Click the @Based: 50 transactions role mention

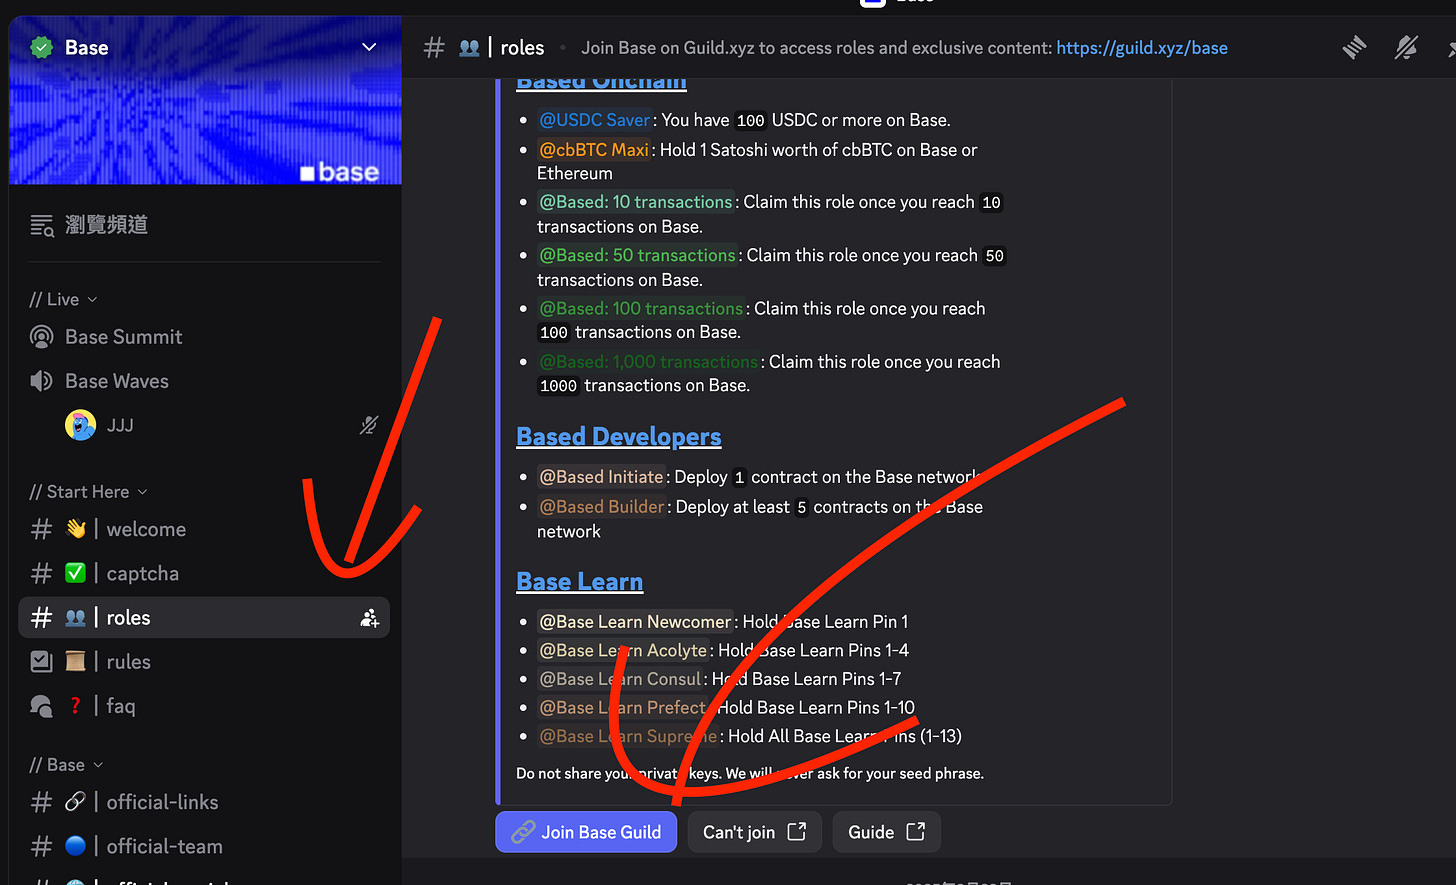pos(638,255)
